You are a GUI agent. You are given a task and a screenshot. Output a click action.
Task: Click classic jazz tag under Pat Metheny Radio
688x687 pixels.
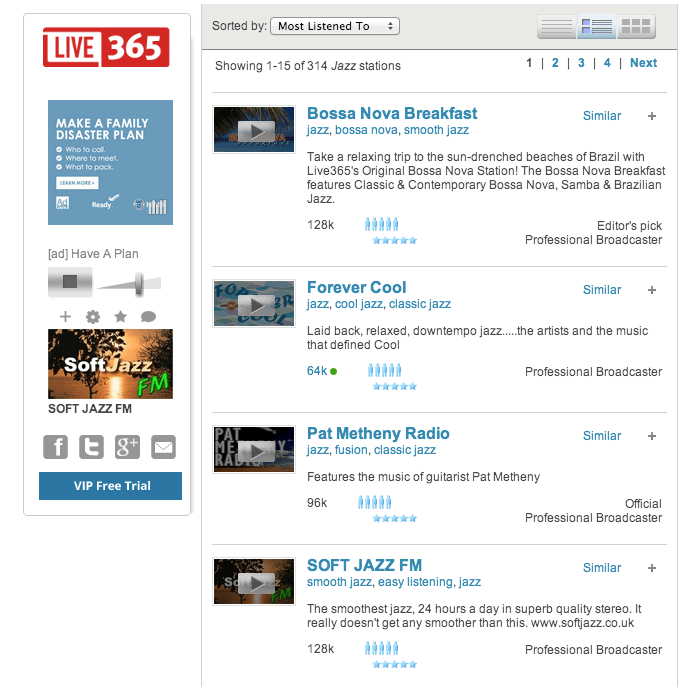click(405, 450)
